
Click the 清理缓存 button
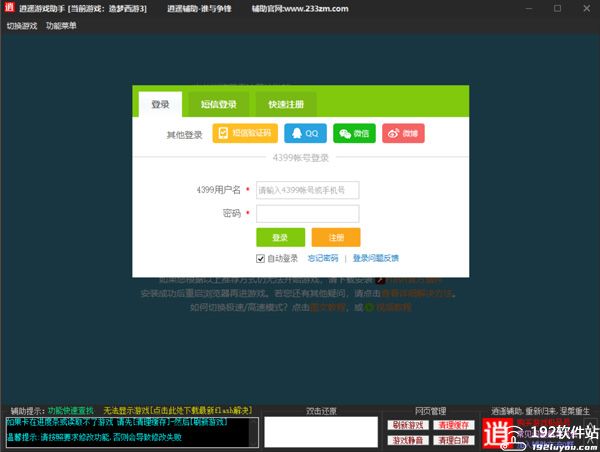pyautogui.click(x=454, y=425)
